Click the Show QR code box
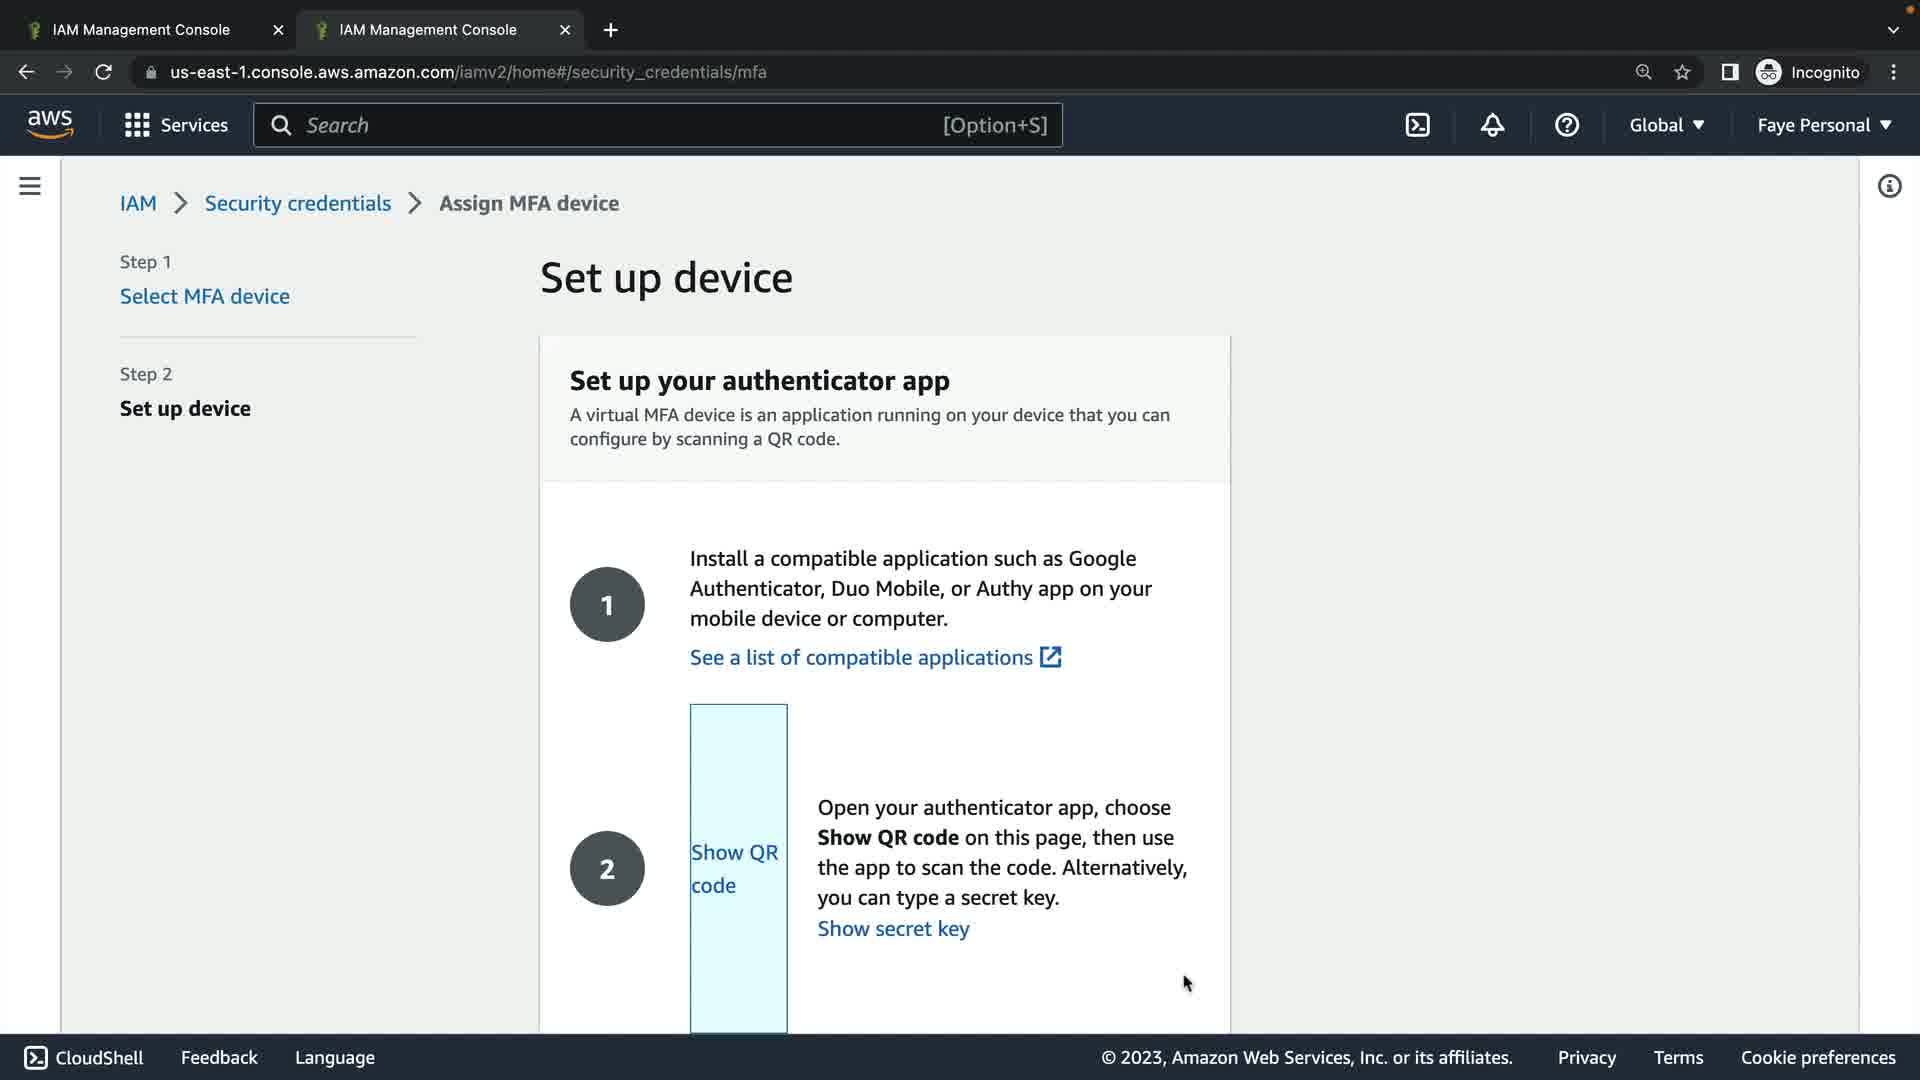 738,868
